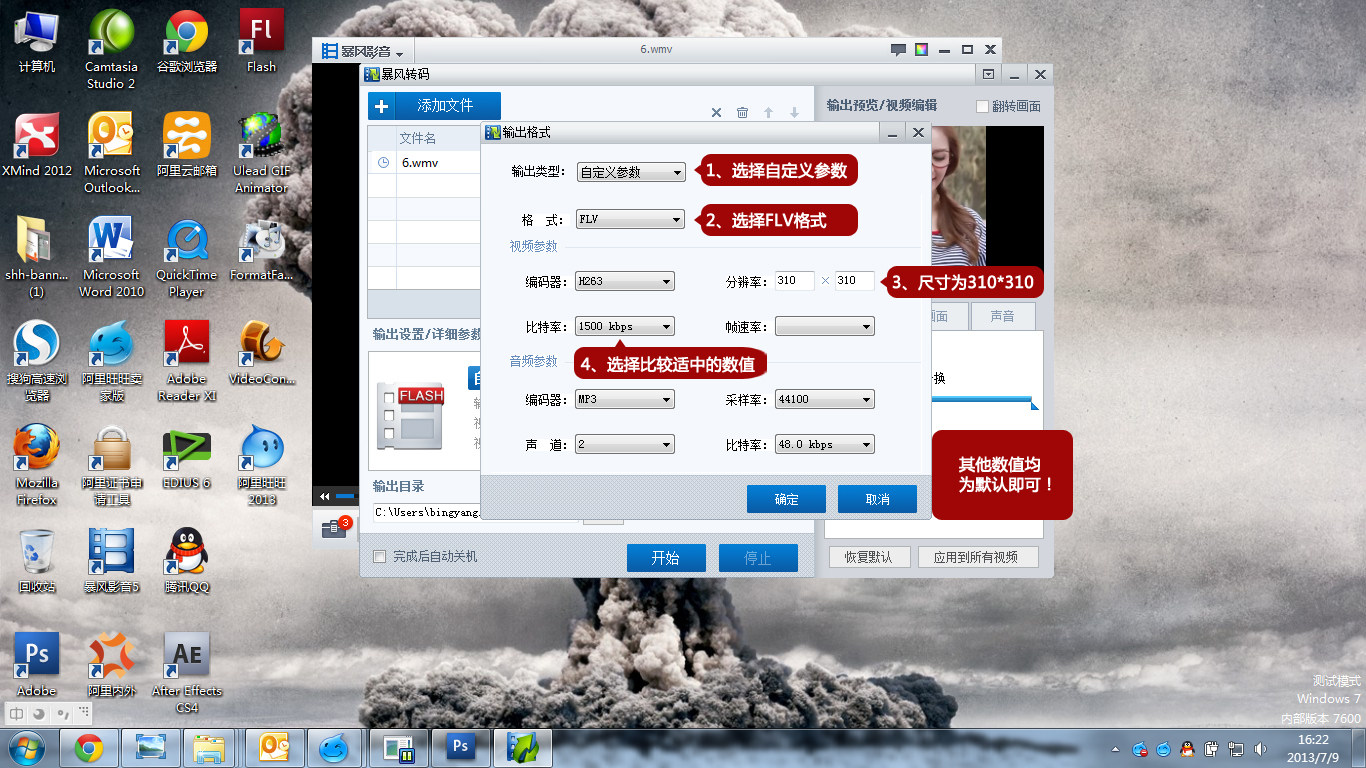Image resolution: width=1366 pixels, height=768 pixels.
Task: Expand the empty 帧速率 dropdown
Action: point(825,327)
